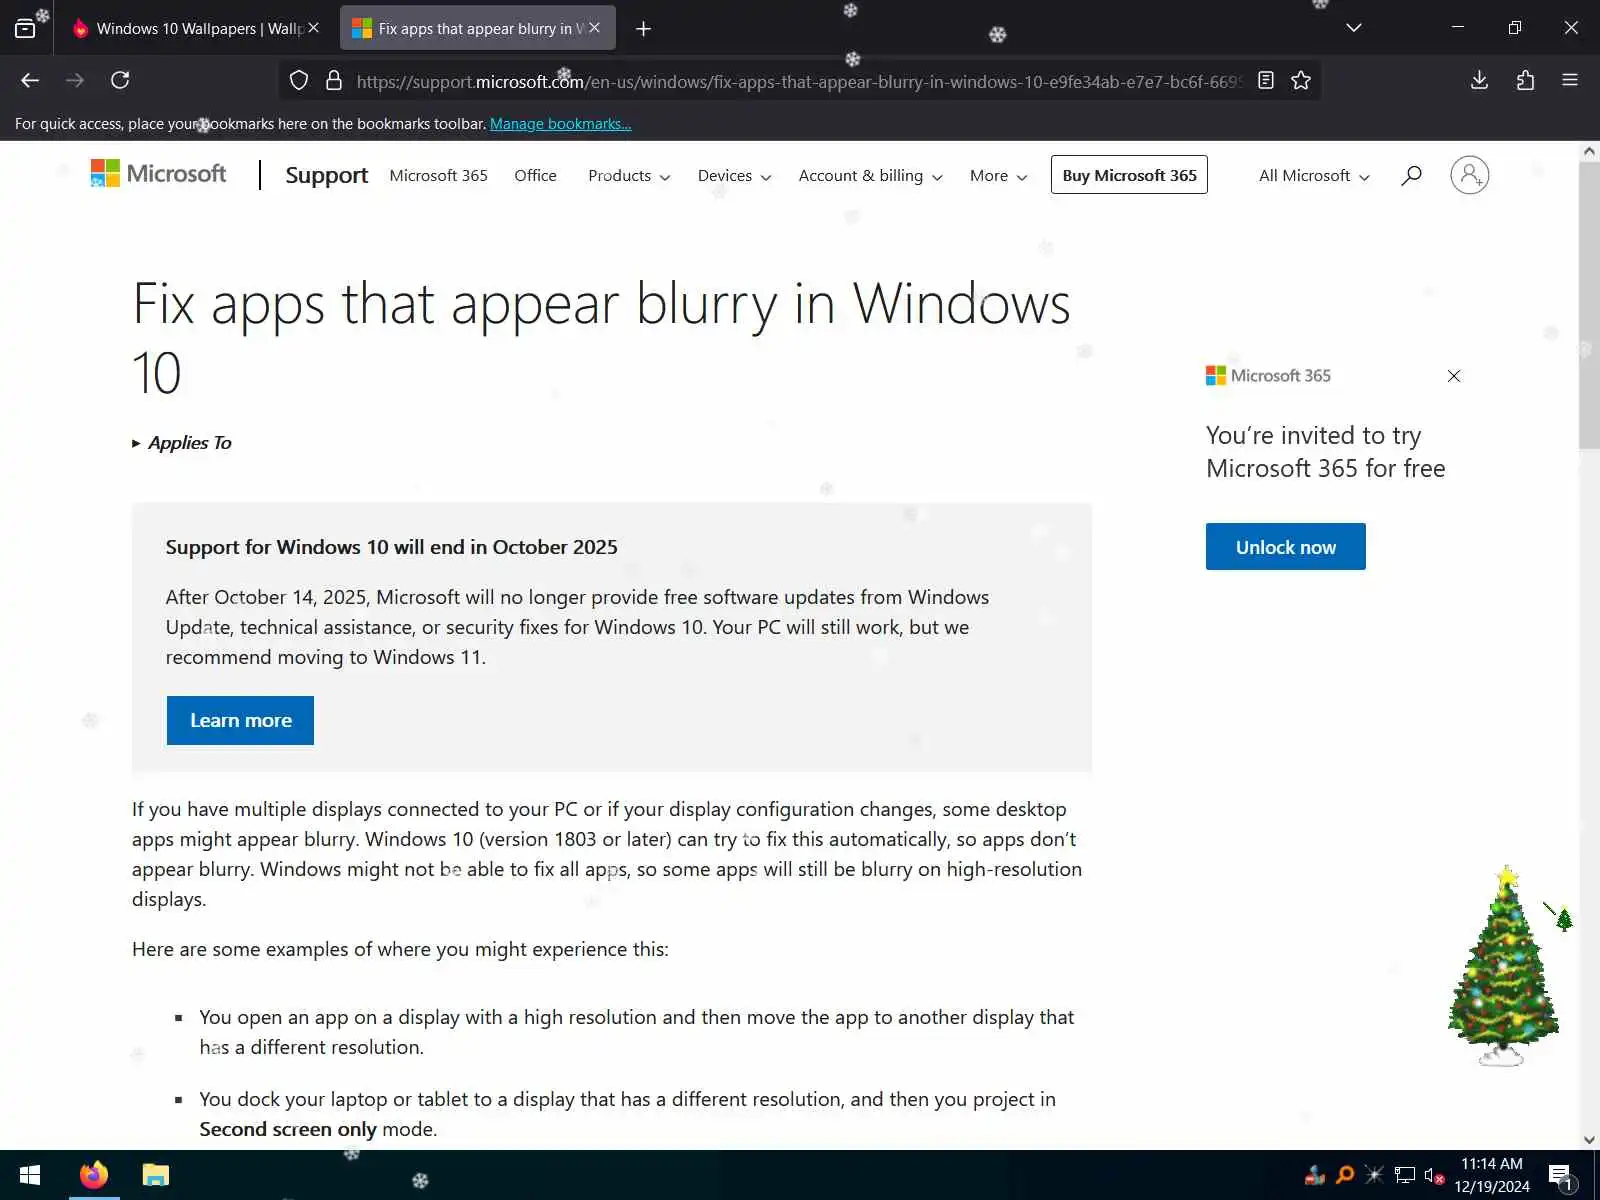Click the colorful figures tray icon
Image resolution: width=1600 pixels, height=1200 pixels.
point(1315,1175)
